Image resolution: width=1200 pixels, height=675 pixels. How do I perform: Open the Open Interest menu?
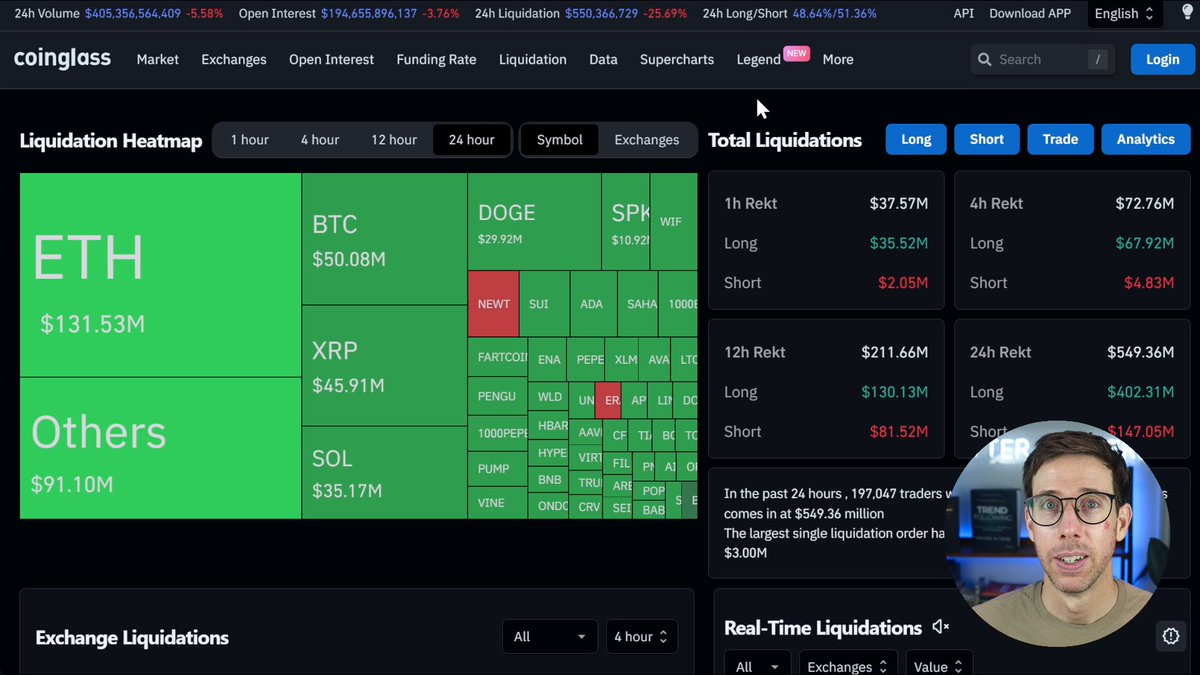(331, 60)
